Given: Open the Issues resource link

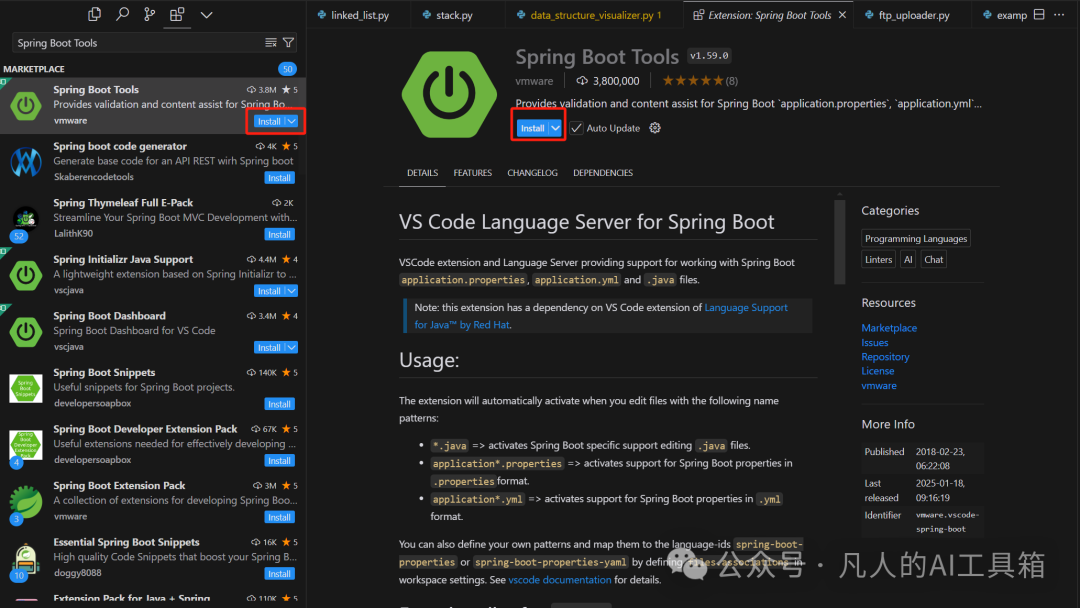Looking at the screenshot, I should coord(874,343).
